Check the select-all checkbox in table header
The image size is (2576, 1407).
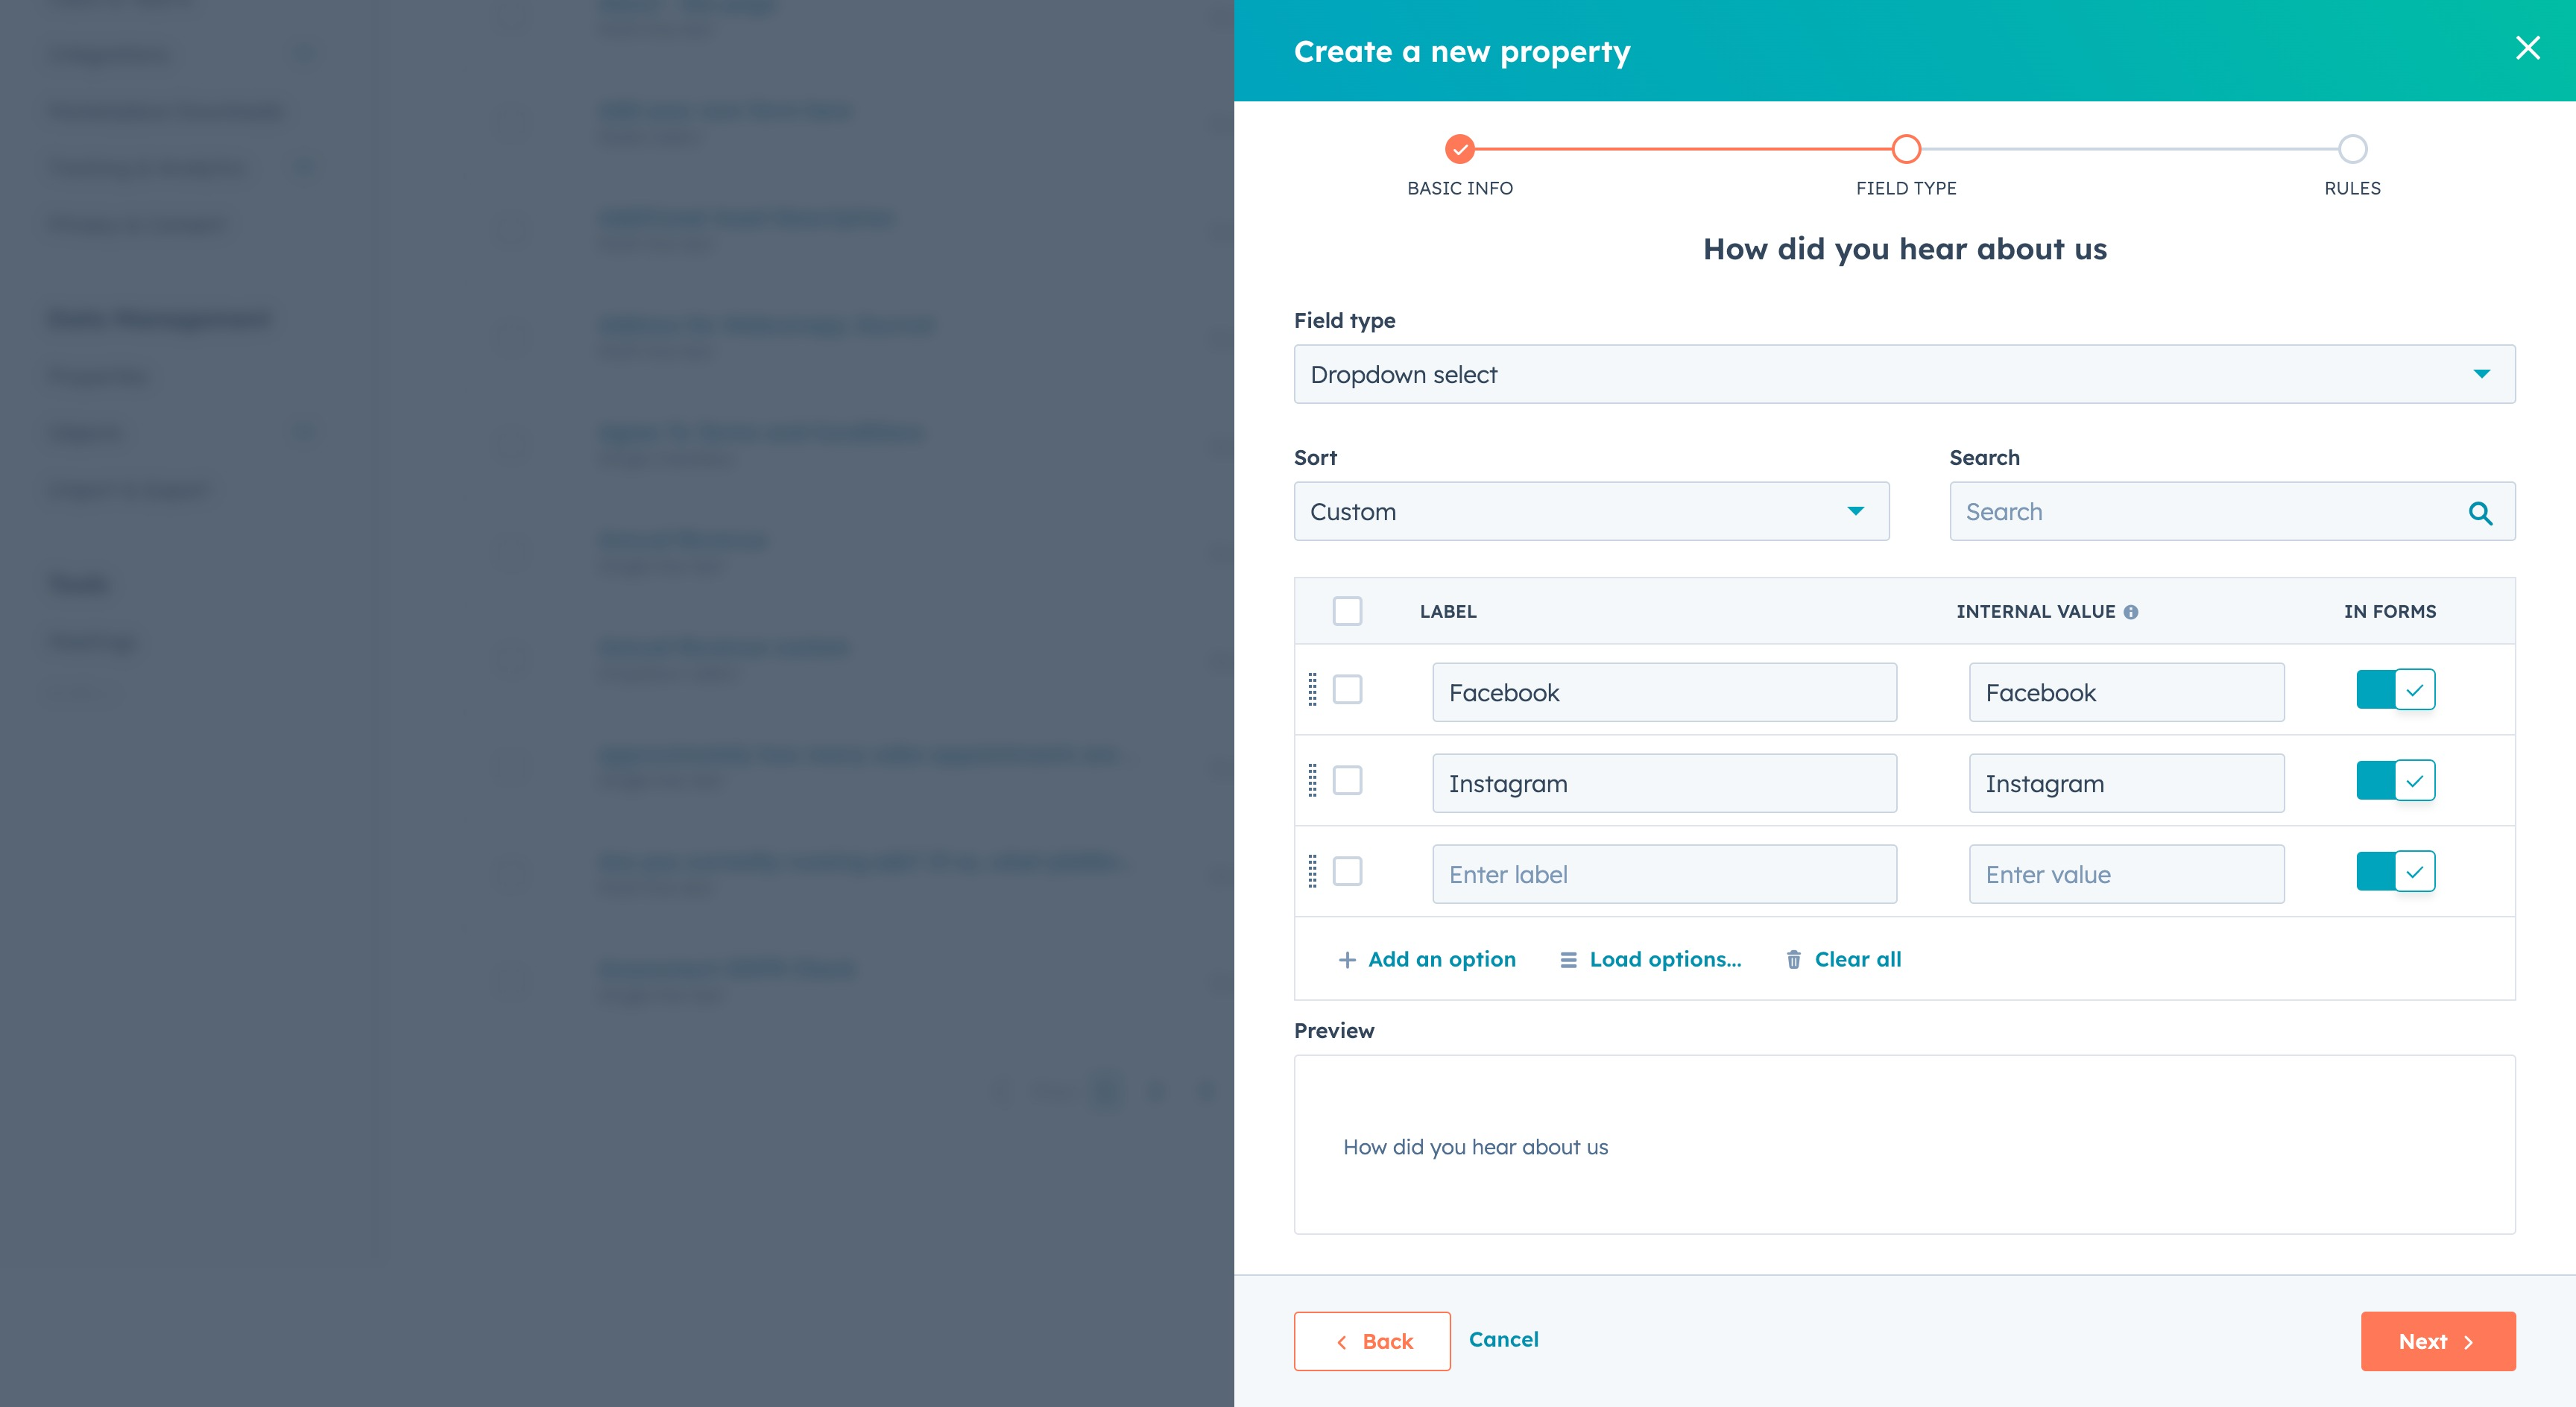1348,610
